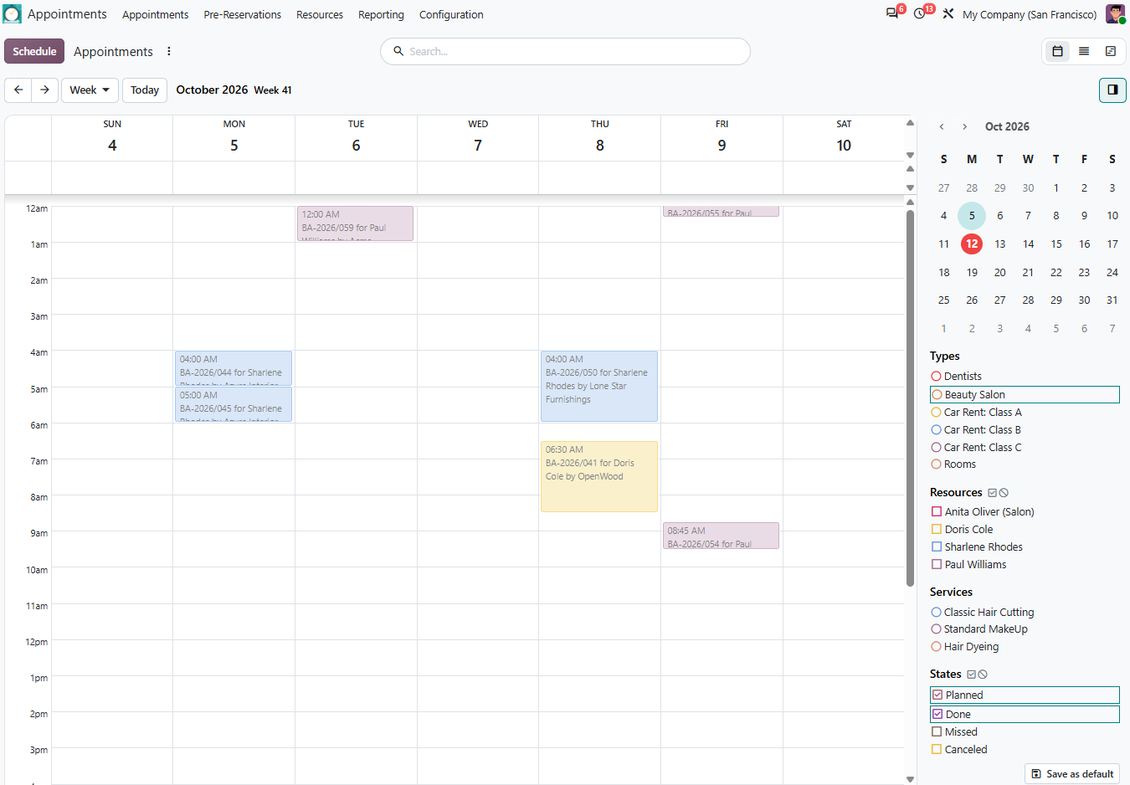Image resolution: width=1130 pixels, height=785 pixels.
Task: Select the Dentists type radio
Action: pyautogui.click(x=936, y=376)
